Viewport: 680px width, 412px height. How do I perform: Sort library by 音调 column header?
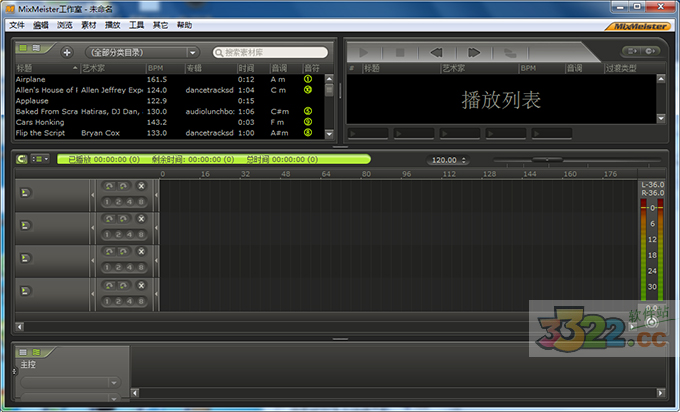pyautogui.click(x=285, y=68)
